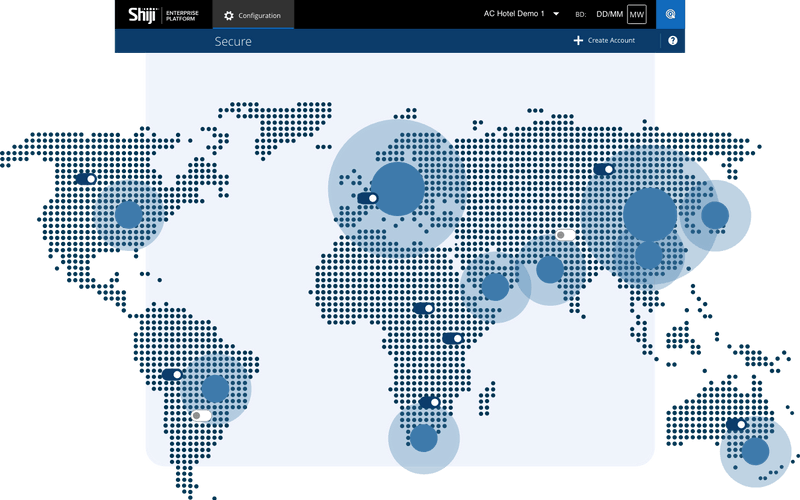Expand the AC Hotel Demo 1 dropdown
800x500 pixels.
[x=521, y=14]
